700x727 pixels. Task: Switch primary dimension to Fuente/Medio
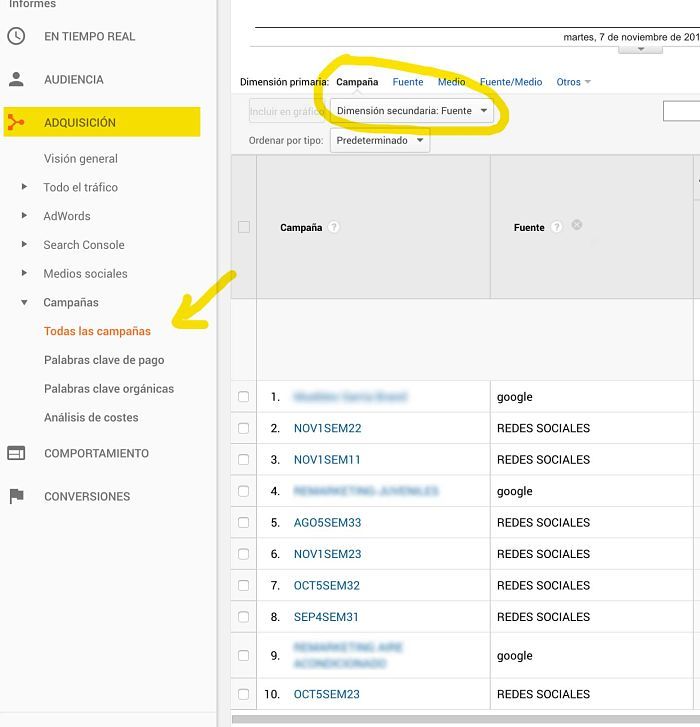(511, 82)
